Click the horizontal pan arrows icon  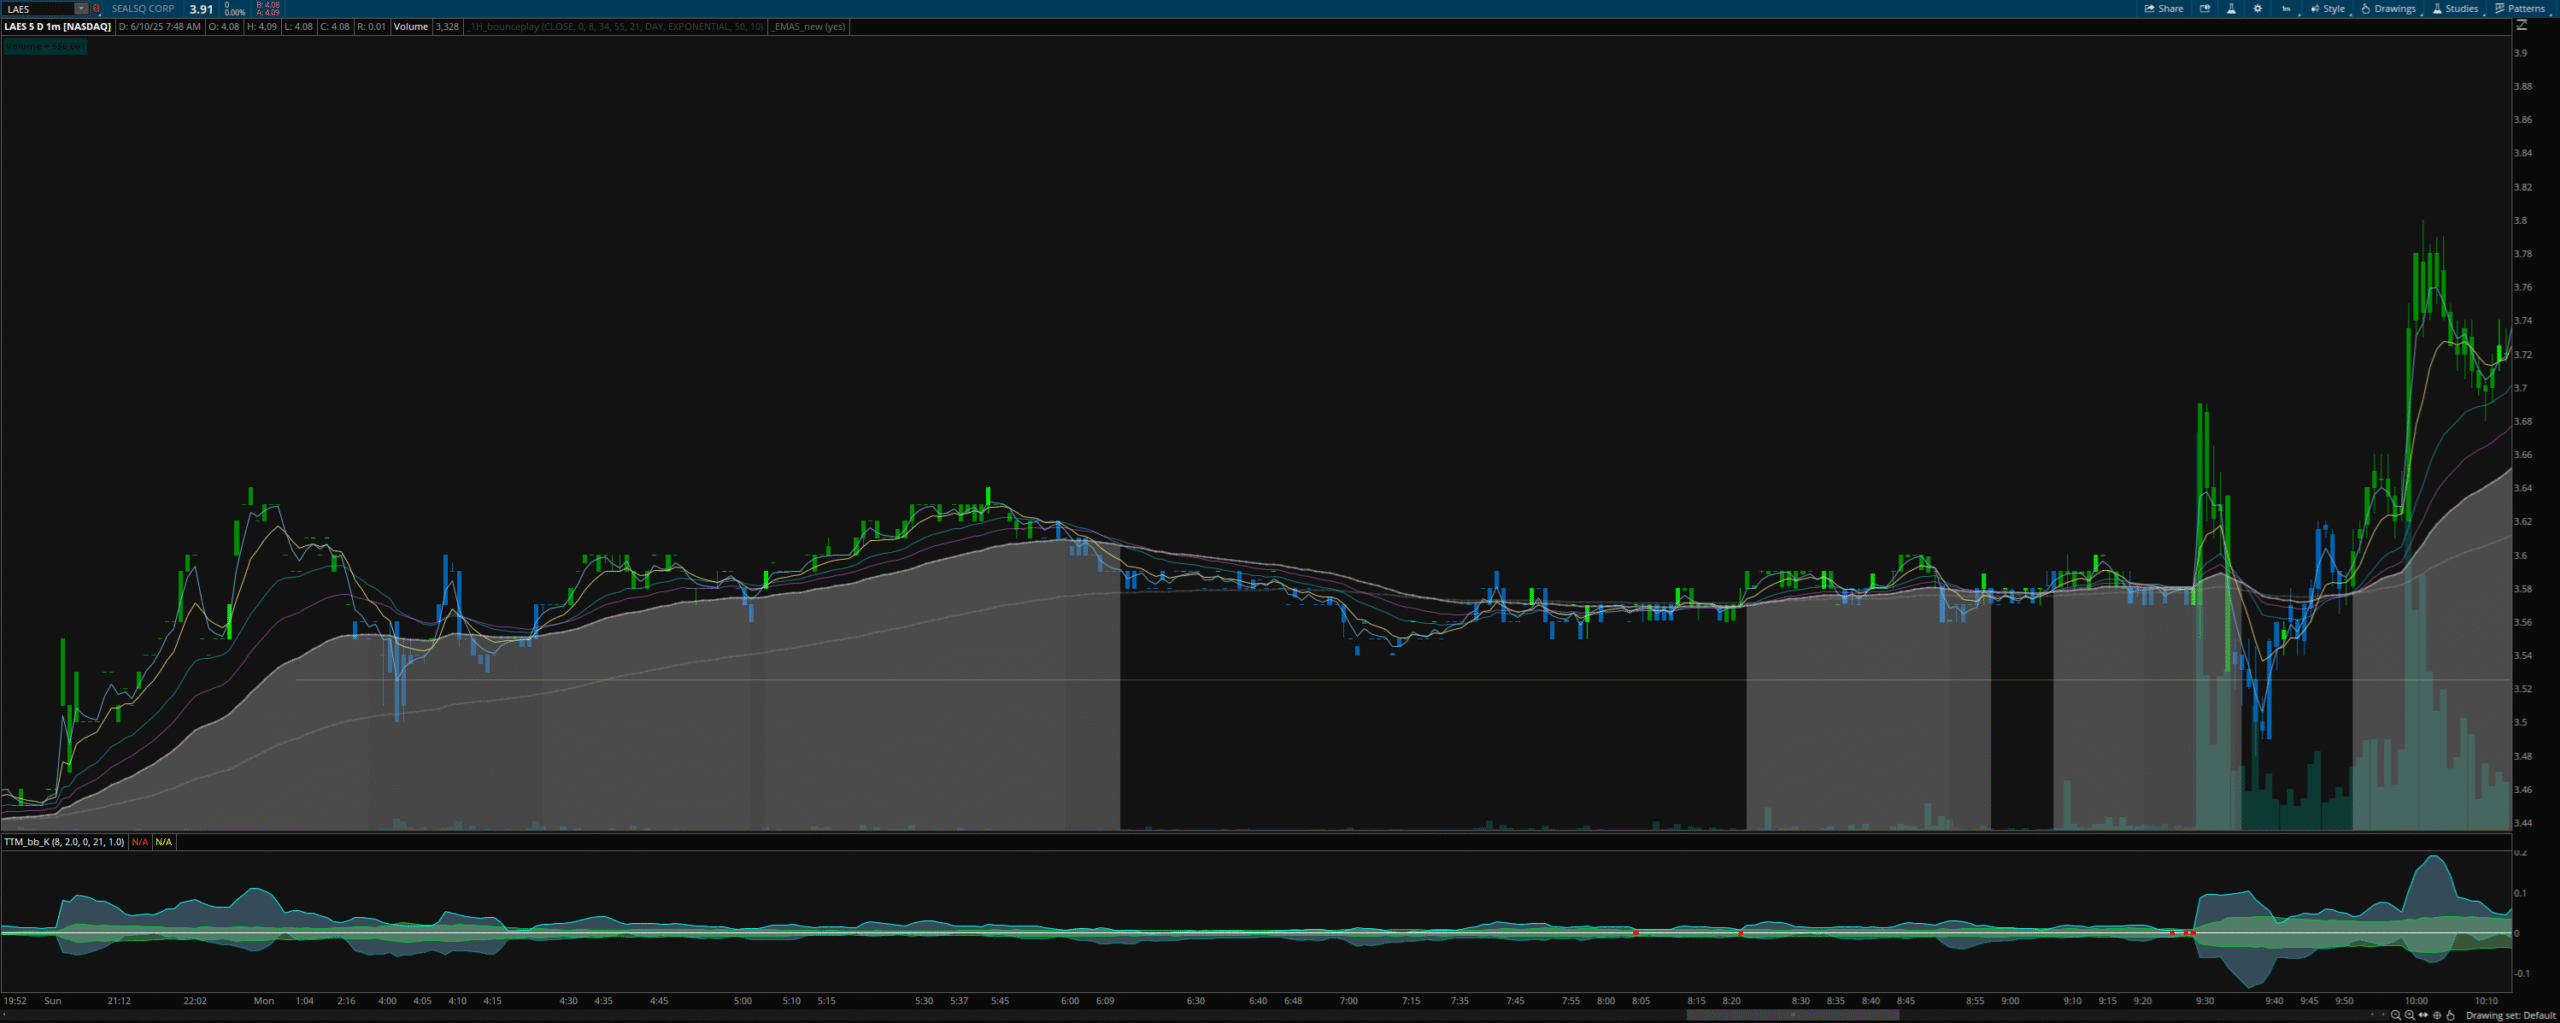coord(2423,1015)
